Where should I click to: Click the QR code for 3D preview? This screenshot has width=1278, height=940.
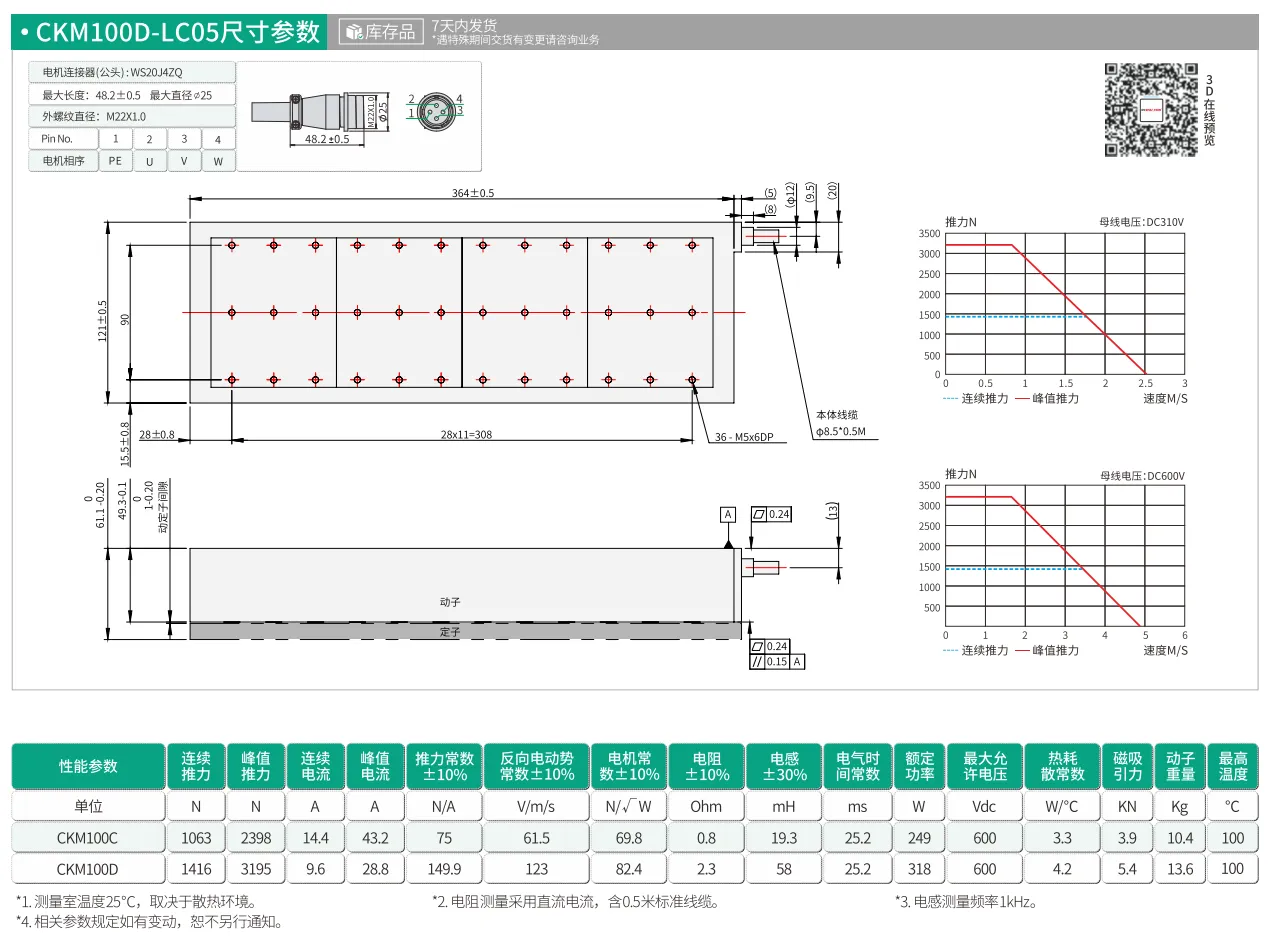pos(1150,109)
